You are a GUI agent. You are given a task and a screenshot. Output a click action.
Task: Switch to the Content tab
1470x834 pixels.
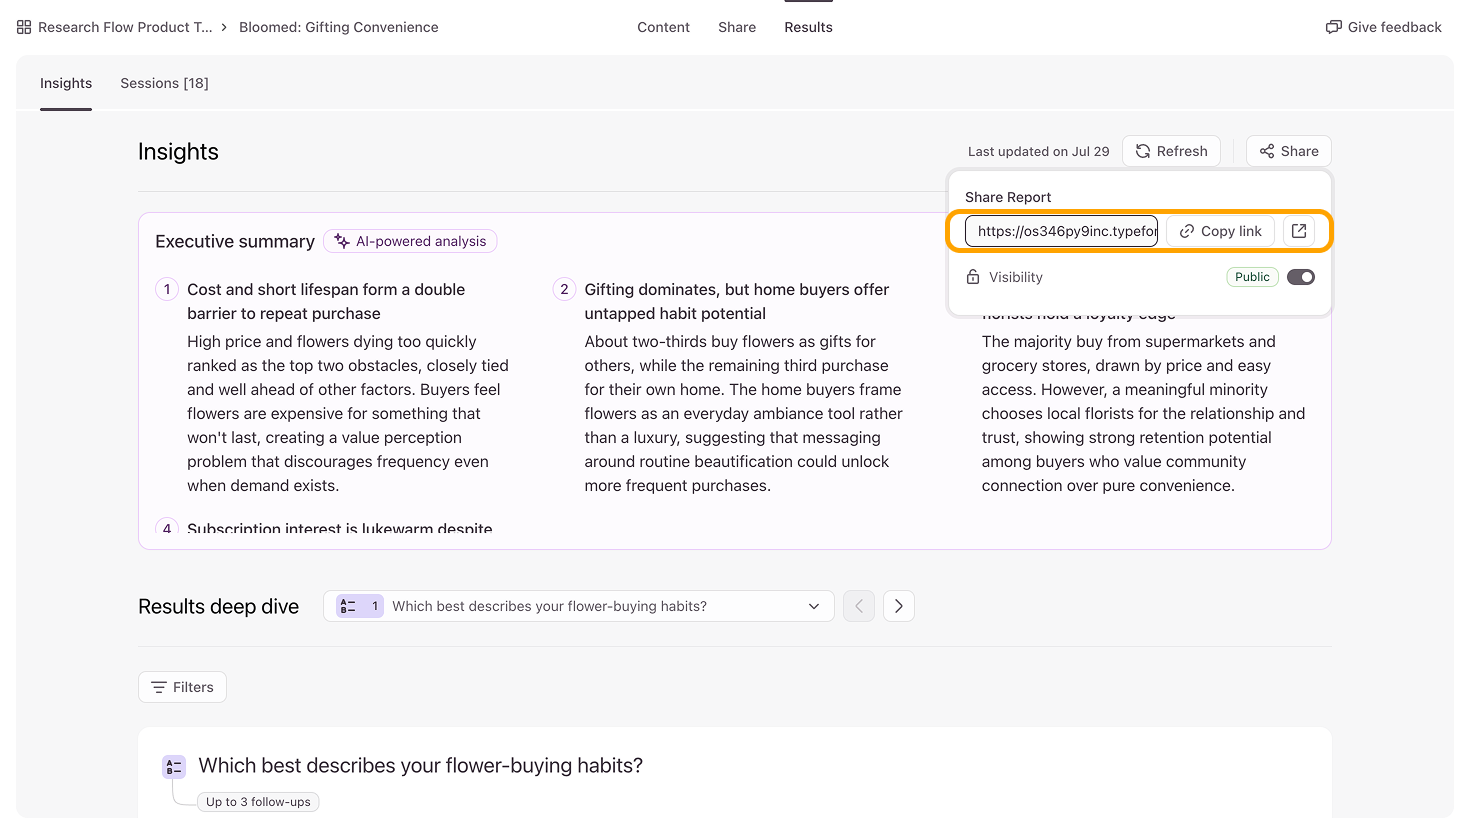point(663,27)
